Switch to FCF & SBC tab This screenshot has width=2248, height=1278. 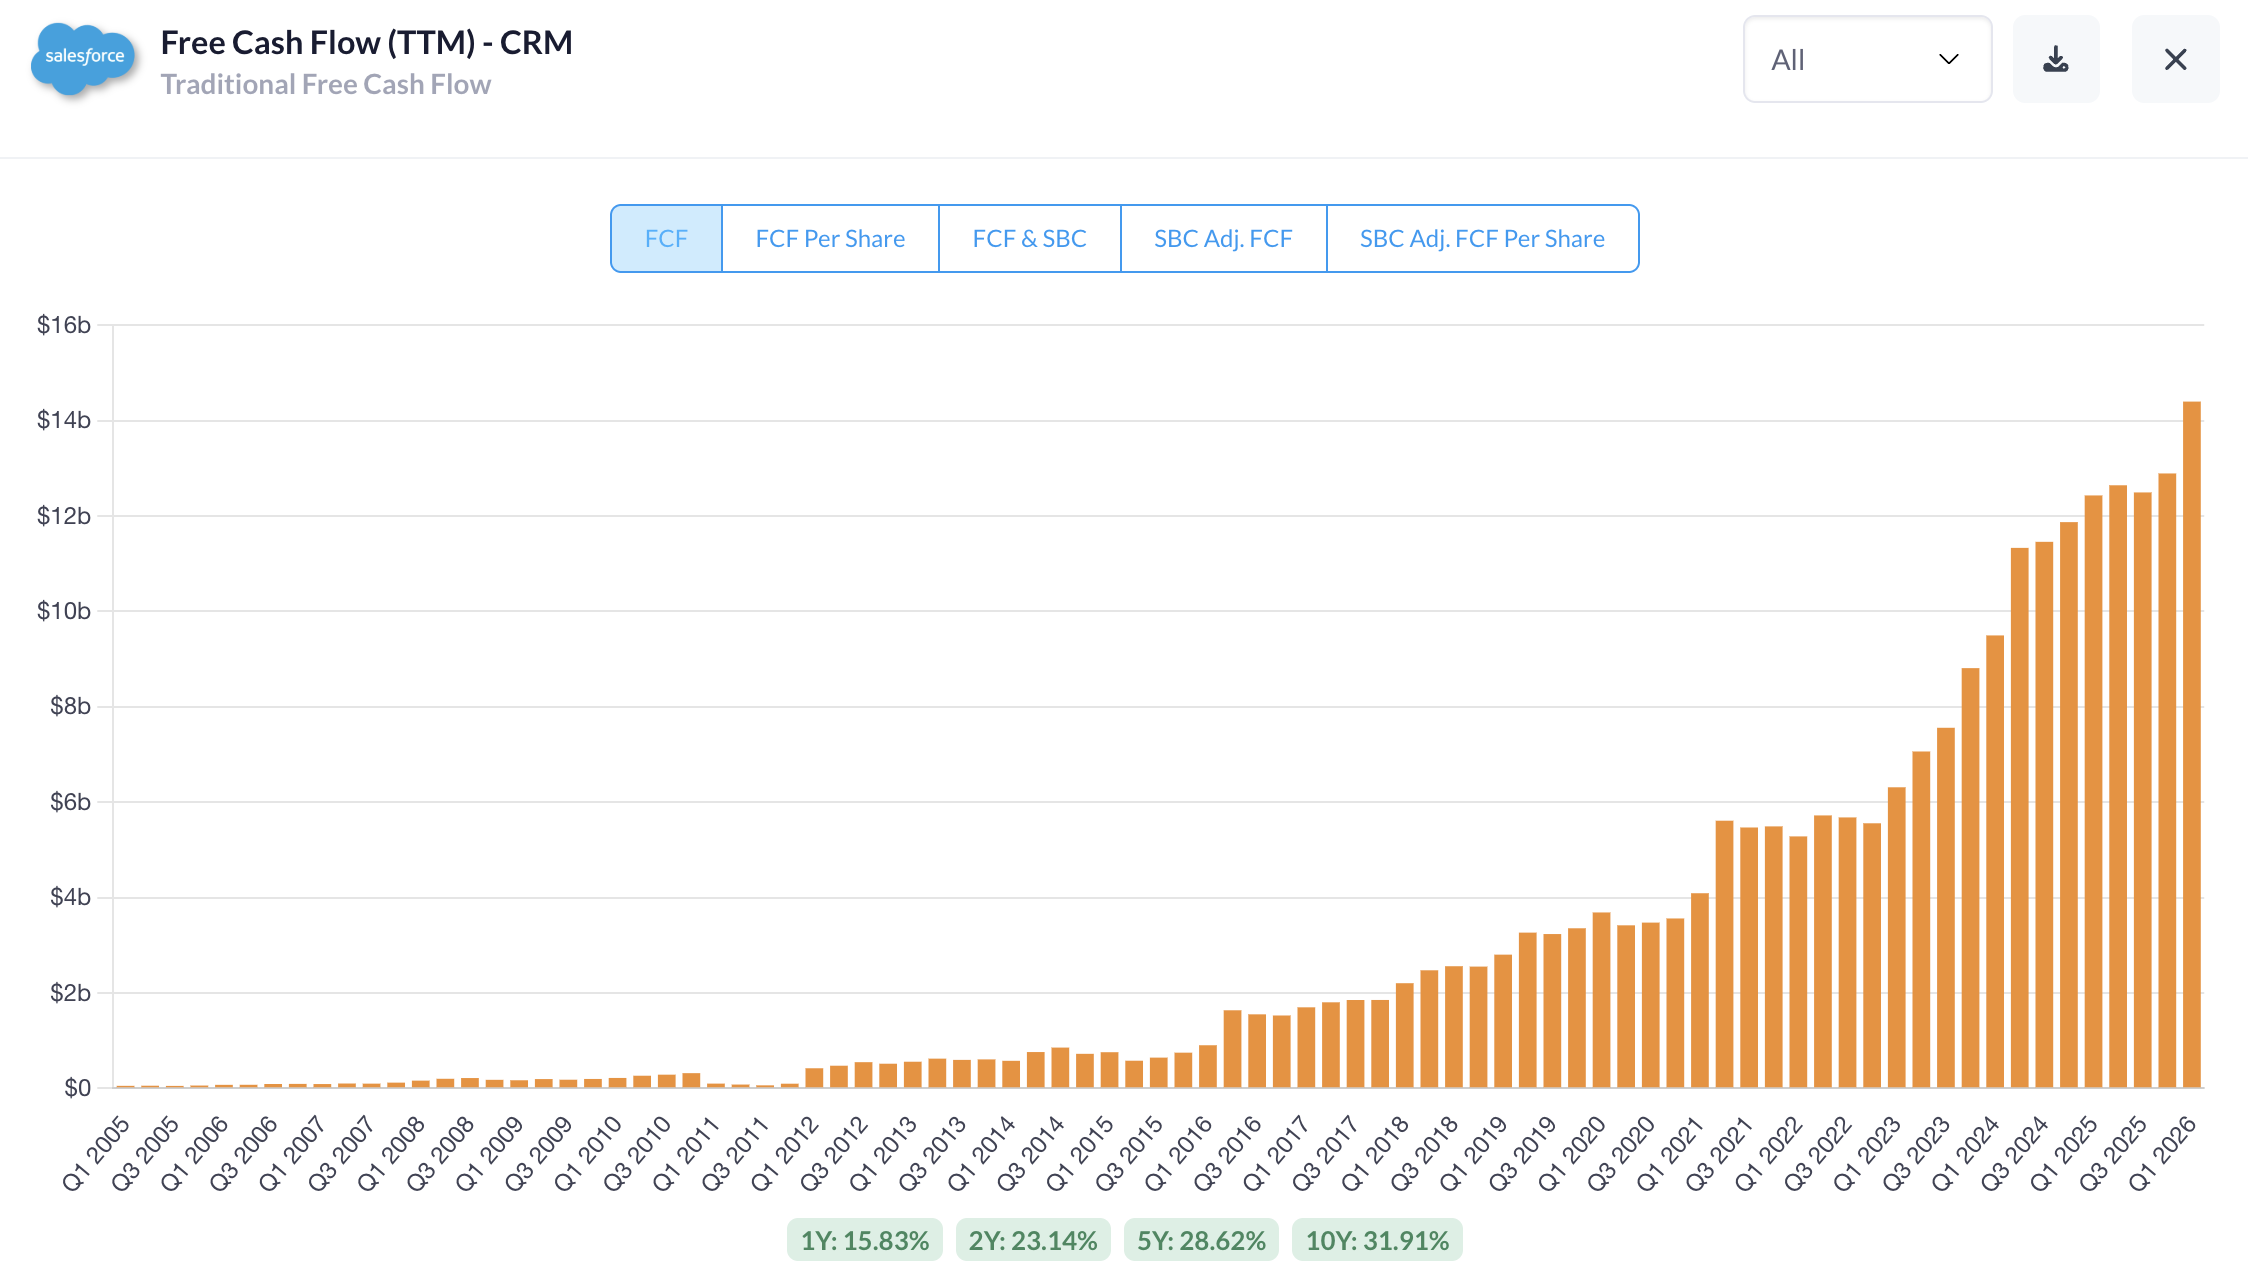[x=1029, y=239]
